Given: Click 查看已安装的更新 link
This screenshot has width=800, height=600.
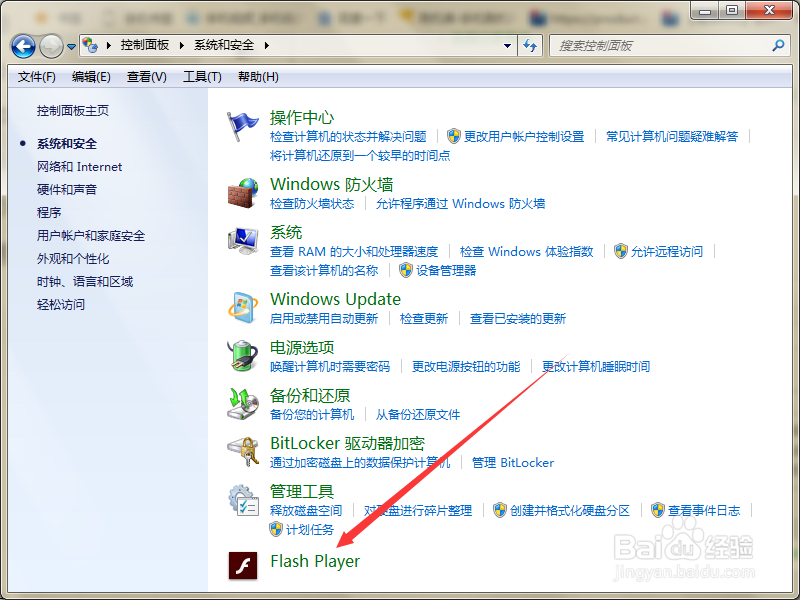Looking at the screenshot, I should (x=518, y=319).
